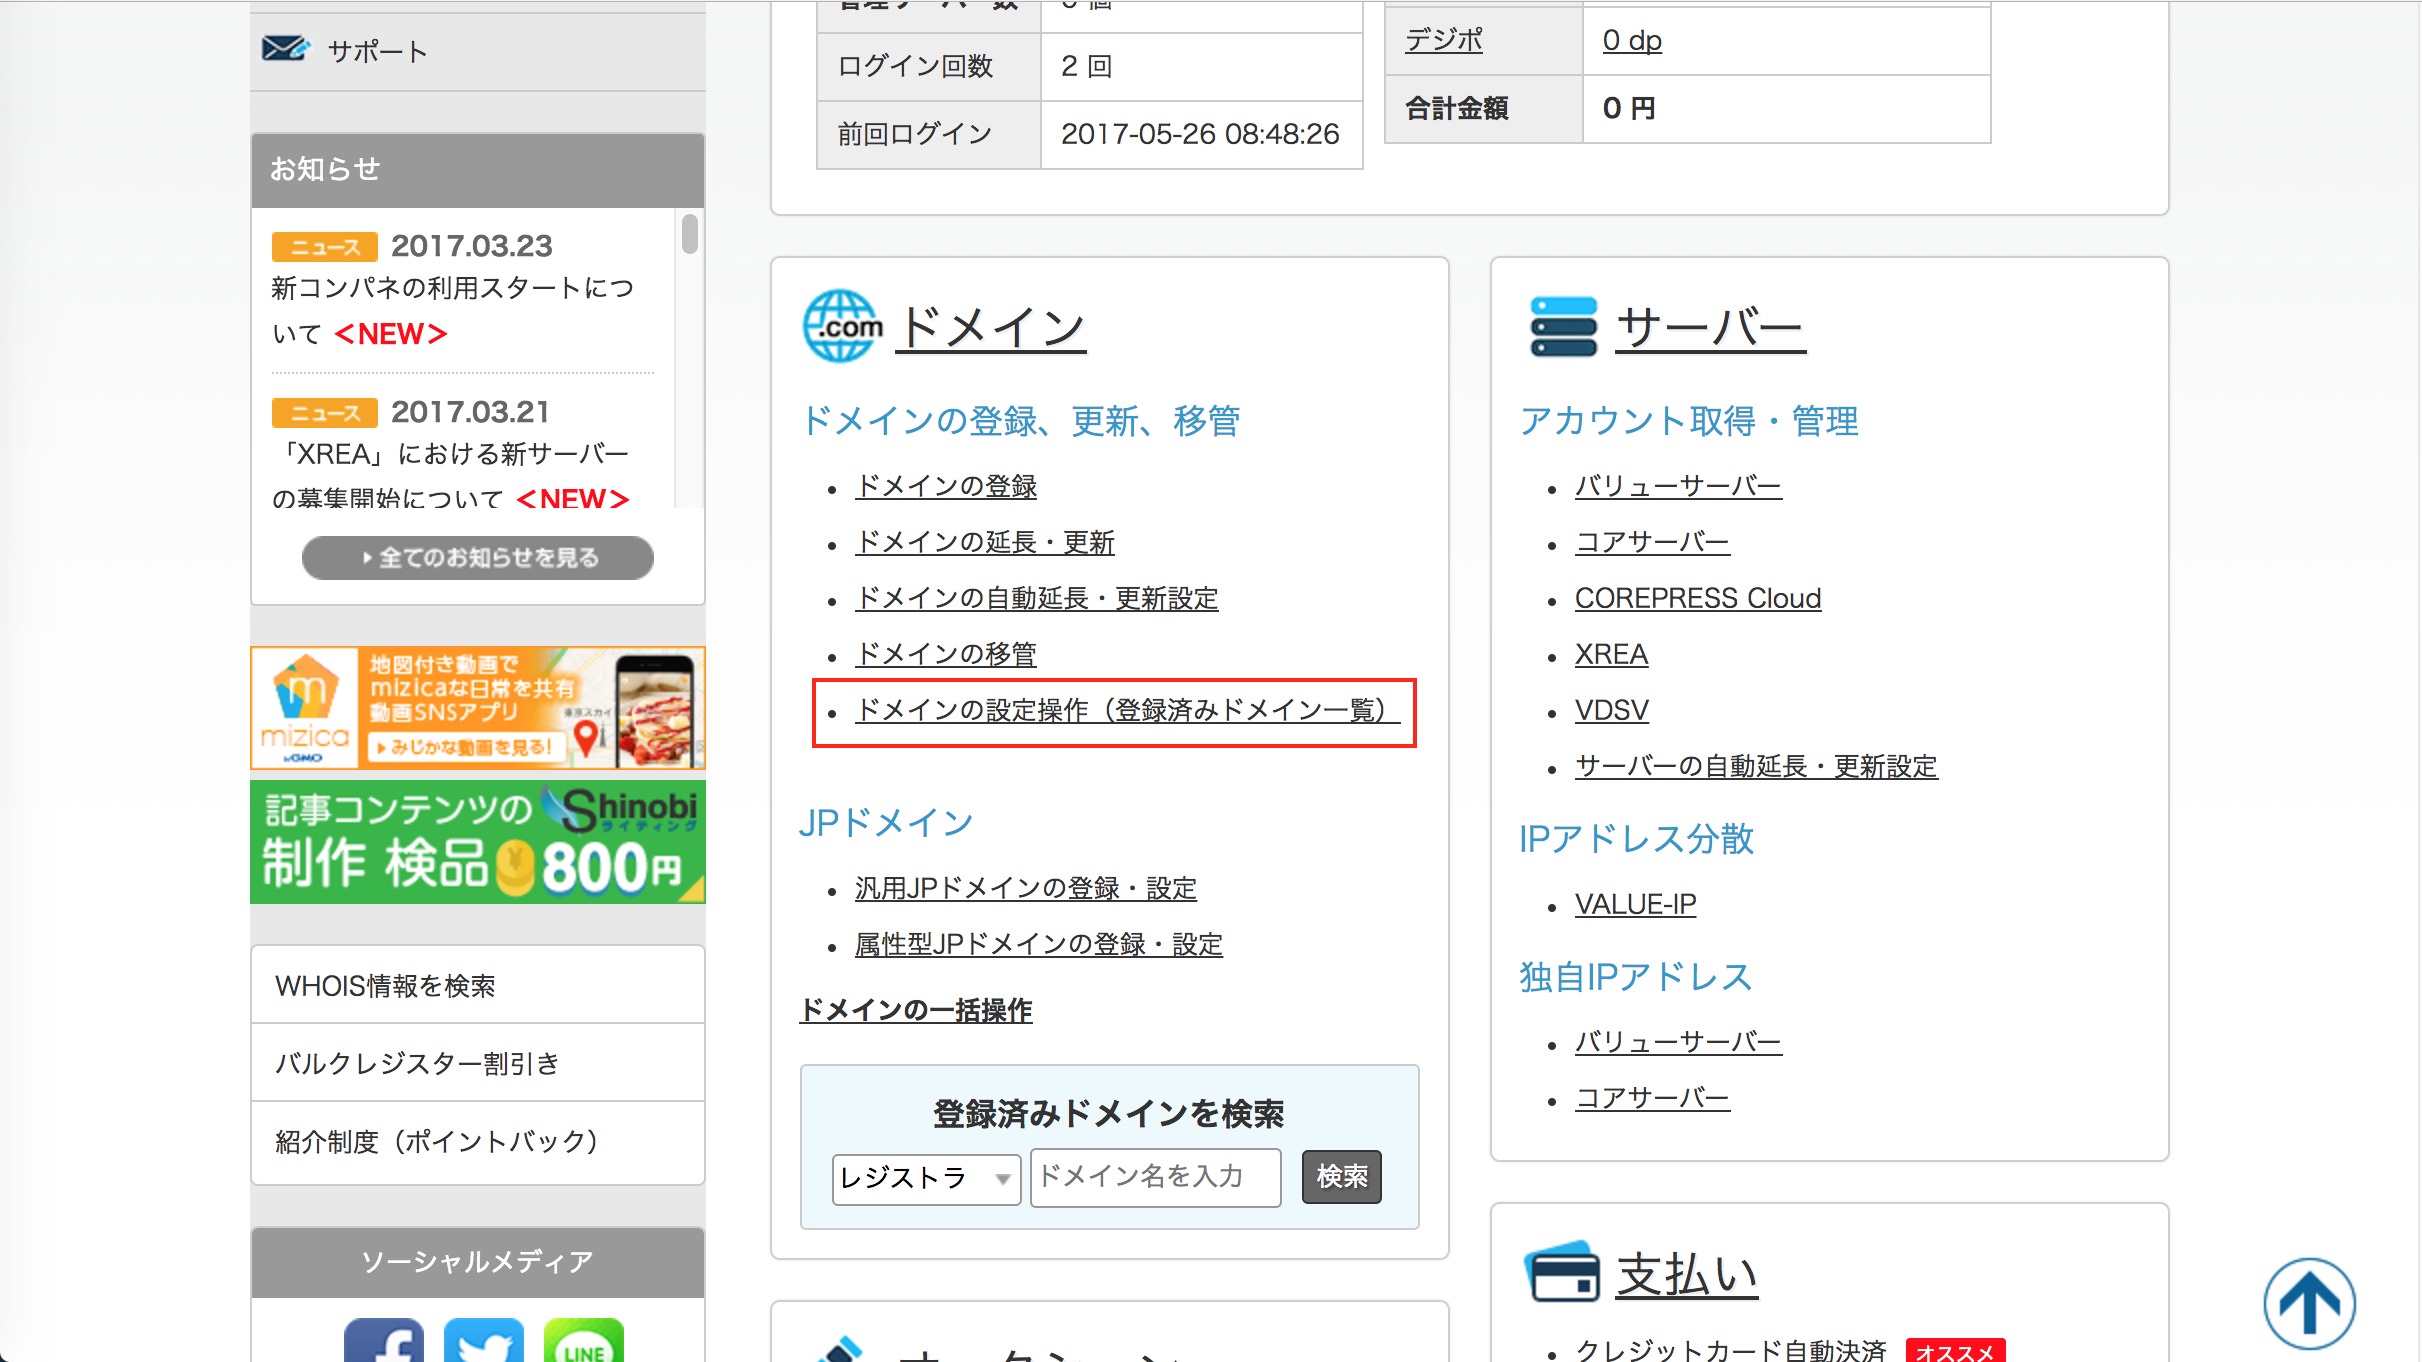Open the VALUE-IP link
This screenshot has width=2422, height=1362.
1634,903
